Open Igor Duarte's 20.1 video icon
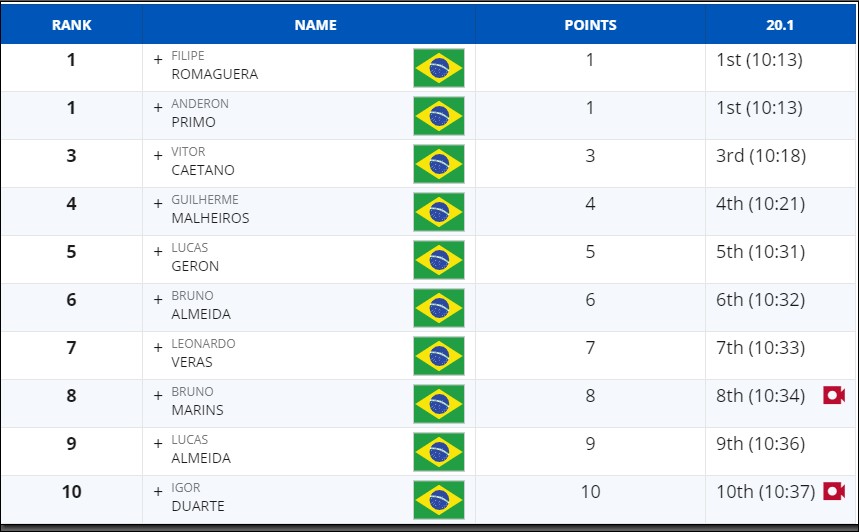This screenshot has width=859, height=532. (834, 491)
